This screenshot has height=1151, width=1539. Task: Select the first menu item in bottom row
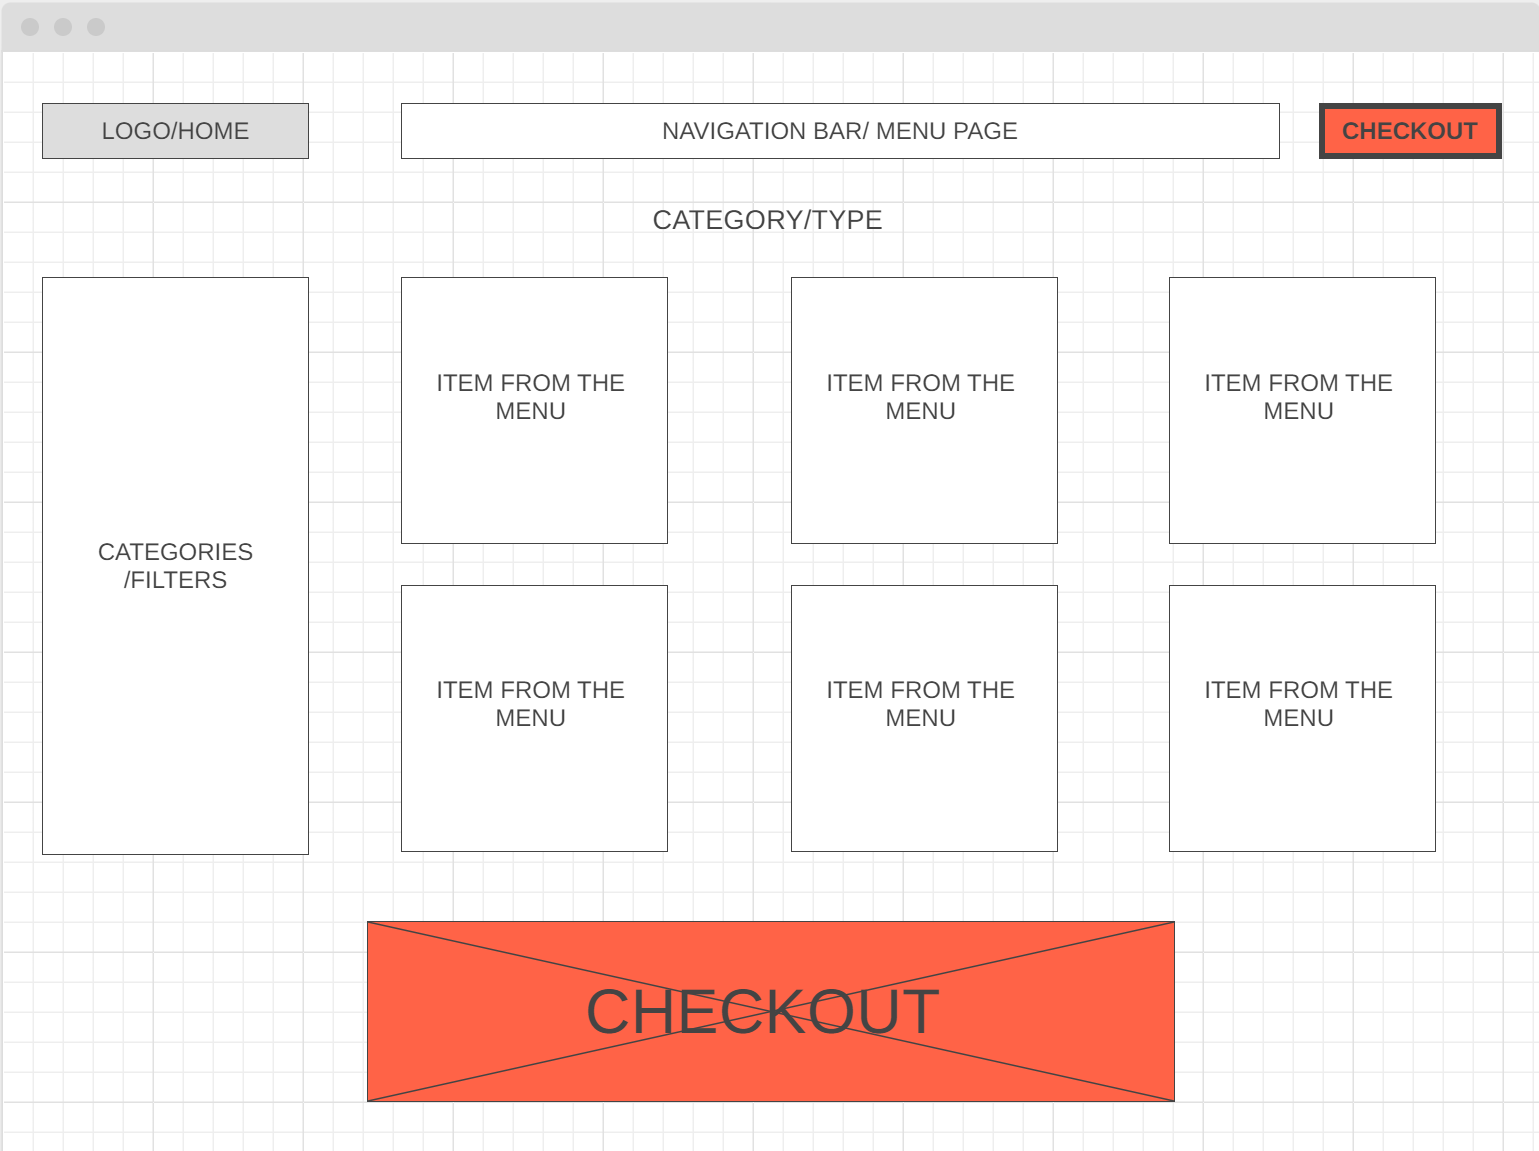(x=534, y=718)
